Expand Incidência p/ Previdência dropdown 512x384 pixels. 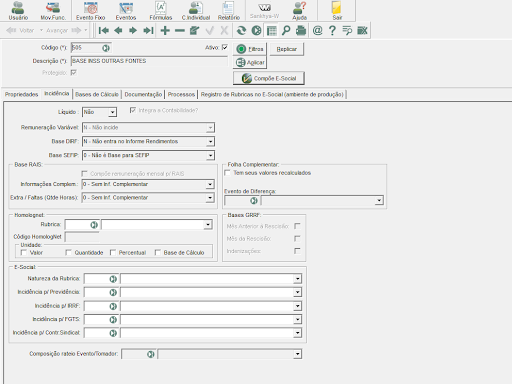tap(297, 293)
